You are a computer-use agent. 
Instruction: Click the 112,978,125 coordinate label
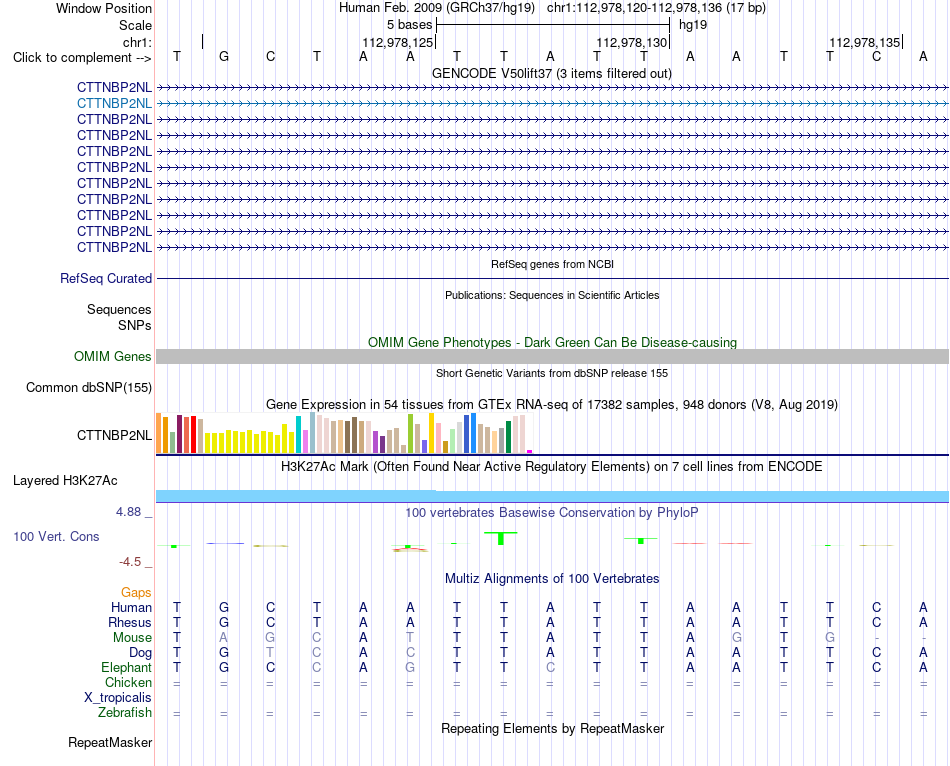pyautogui.click(x=397, y=42)
